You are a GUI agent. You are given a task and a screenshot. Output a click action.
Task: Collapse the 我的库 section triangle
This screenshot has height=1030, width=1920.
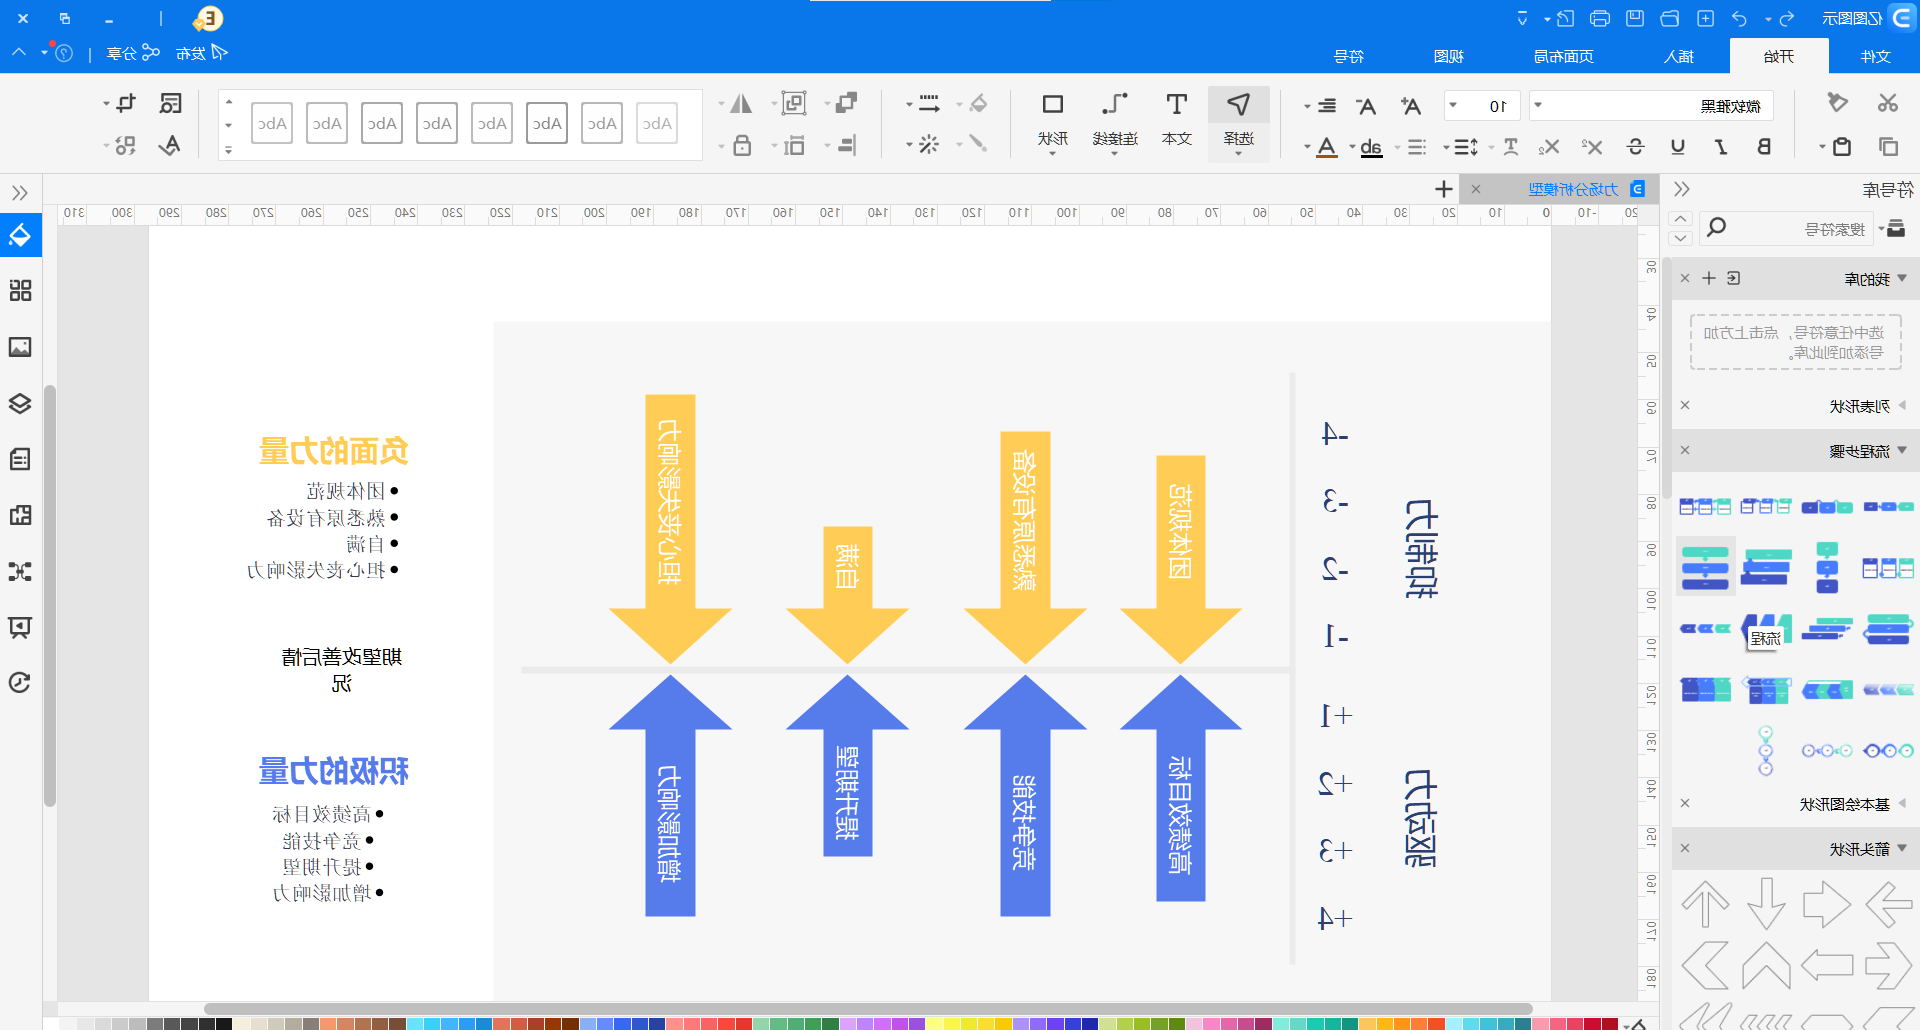coord(1902,279)
